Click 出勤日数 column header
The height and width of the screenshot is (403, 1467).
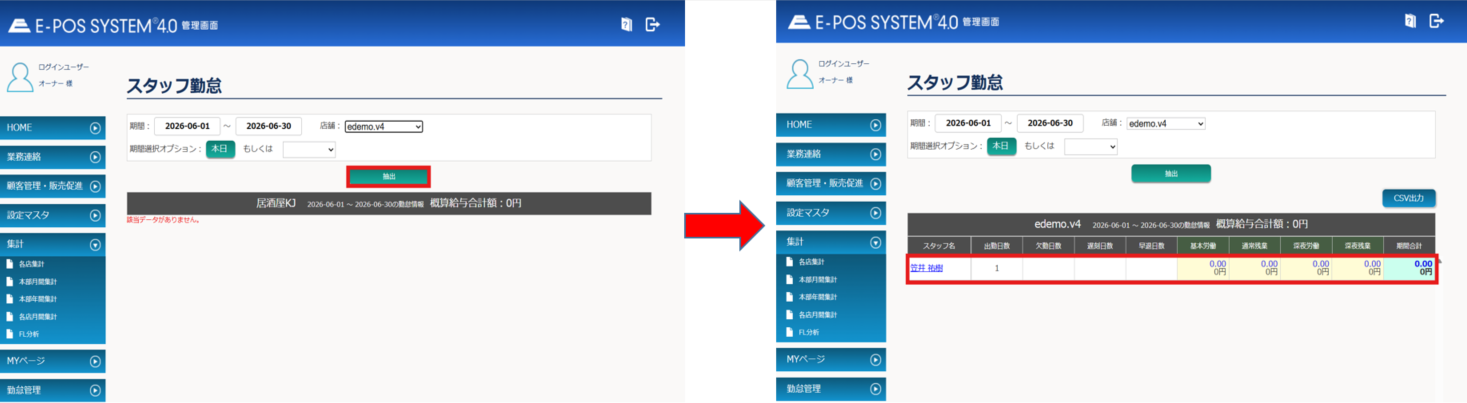pyautogui.click(x=997, y=245)
